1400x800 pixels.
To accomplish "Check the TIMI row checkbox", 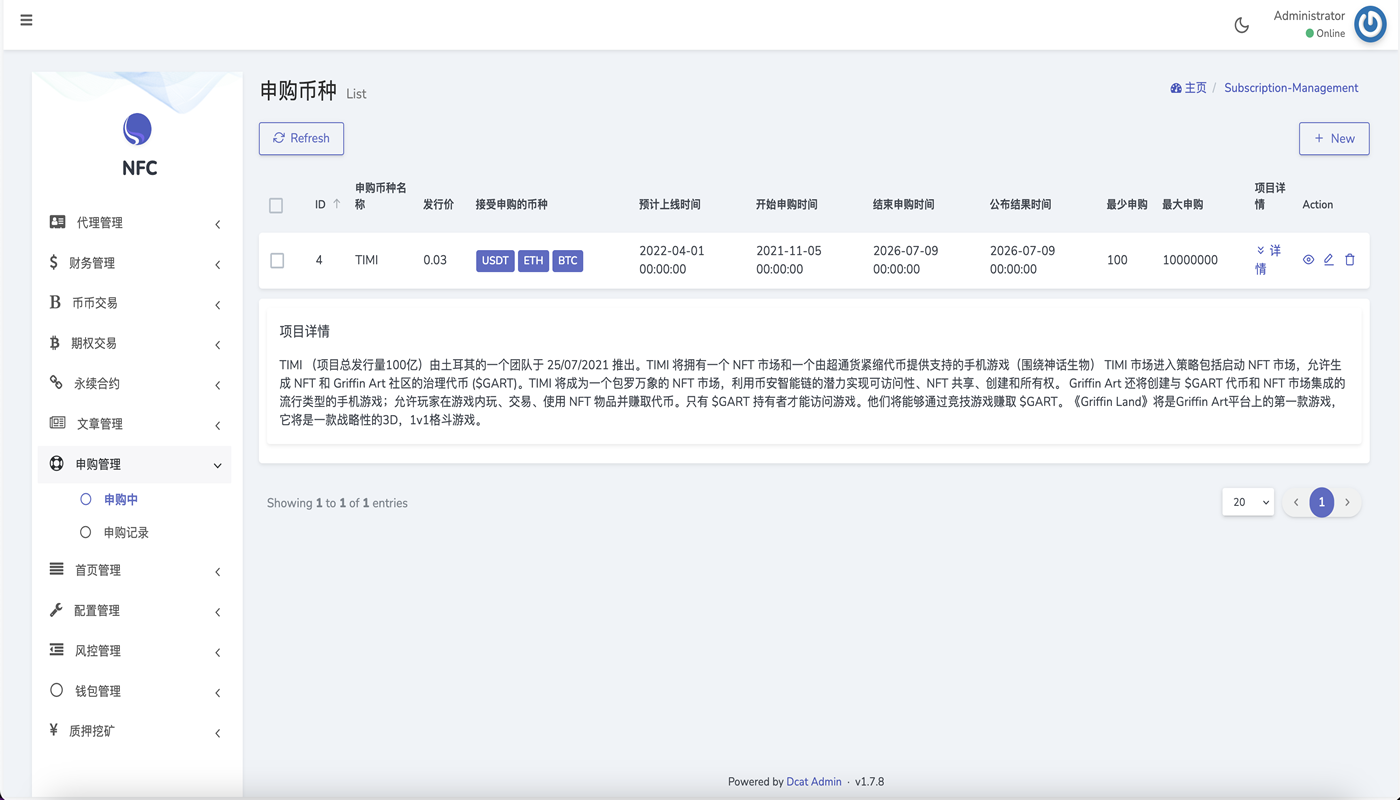I will pos(277,260).
